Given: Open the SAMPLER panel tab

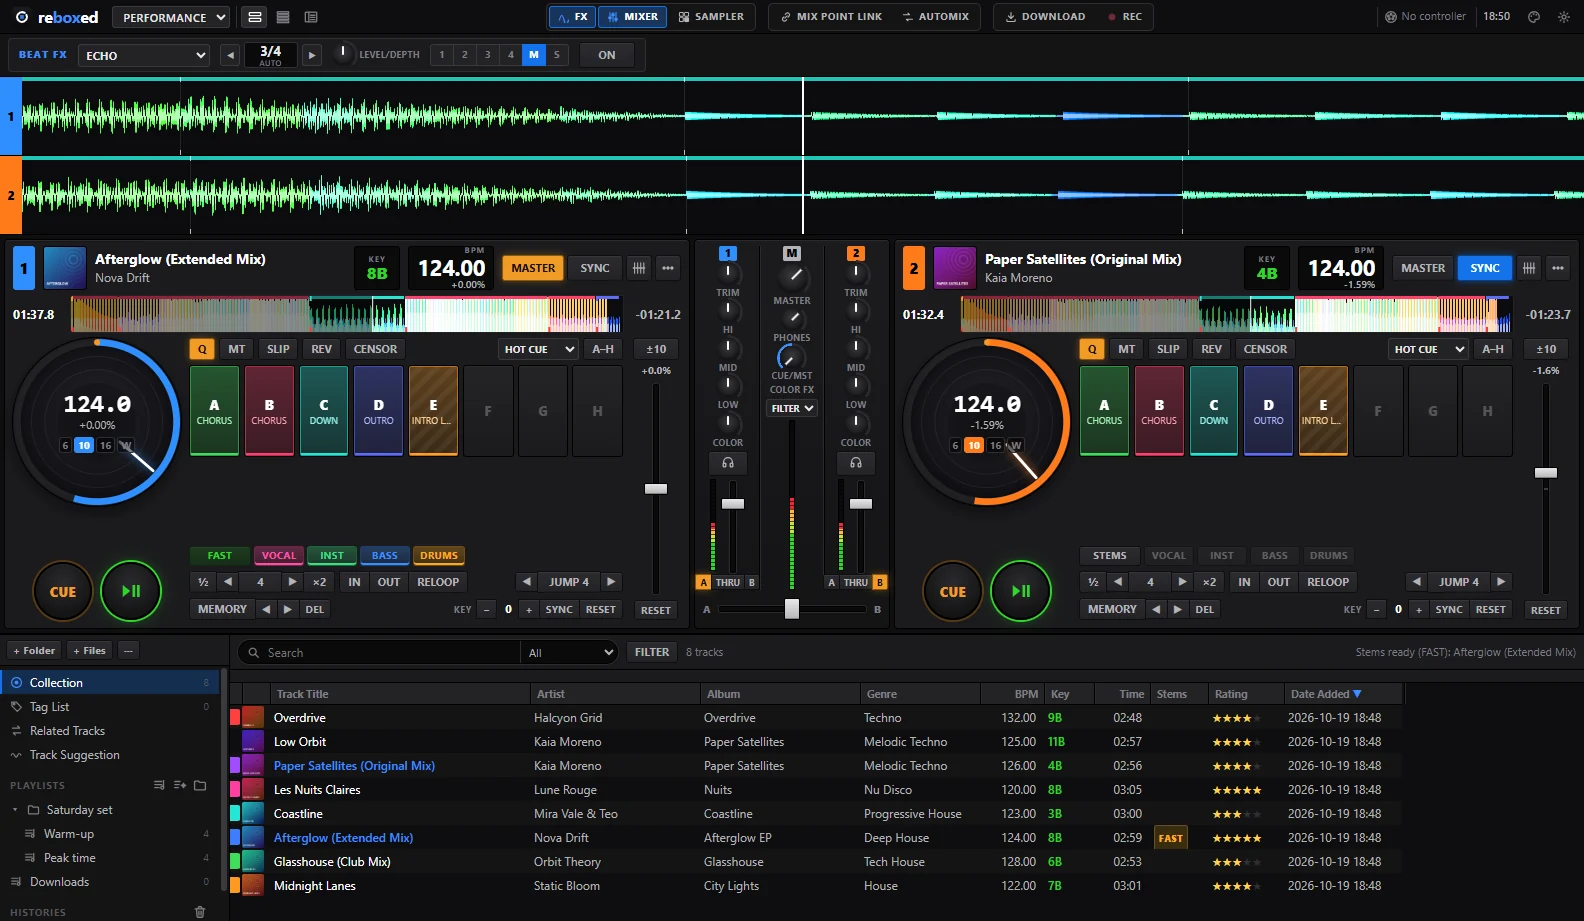Looking at the screenshot, I should 711,17.
